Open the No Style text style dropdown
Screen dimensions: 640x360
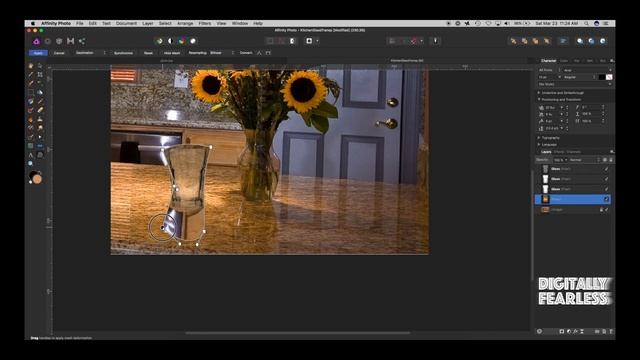pos(575,84)
